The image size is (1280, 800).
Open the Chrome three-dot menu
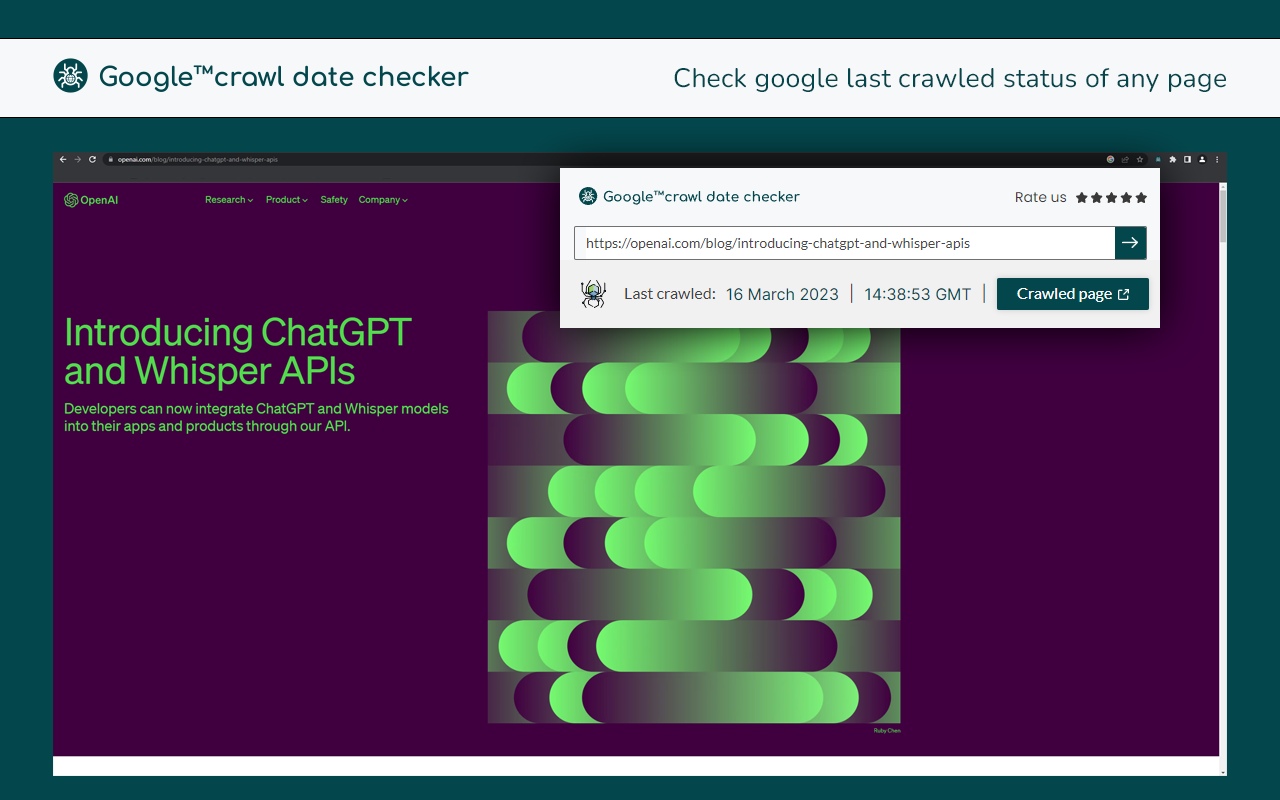click(1216, 159)
